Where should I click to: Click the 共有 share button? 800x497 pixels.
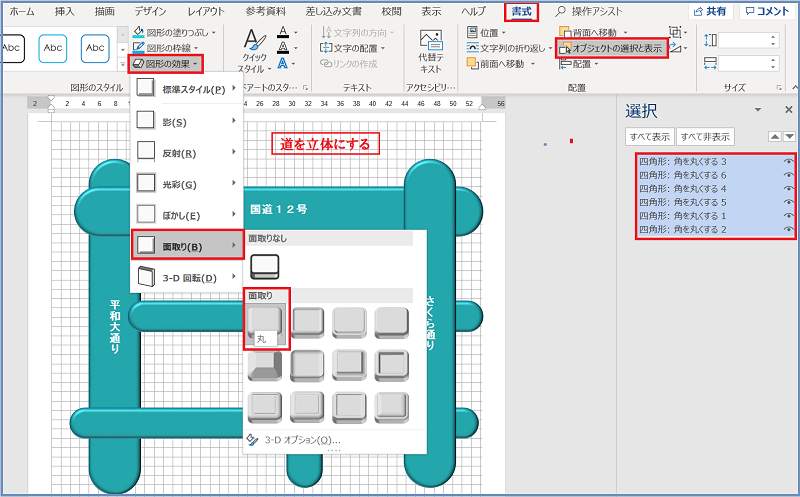pos(710,11)
